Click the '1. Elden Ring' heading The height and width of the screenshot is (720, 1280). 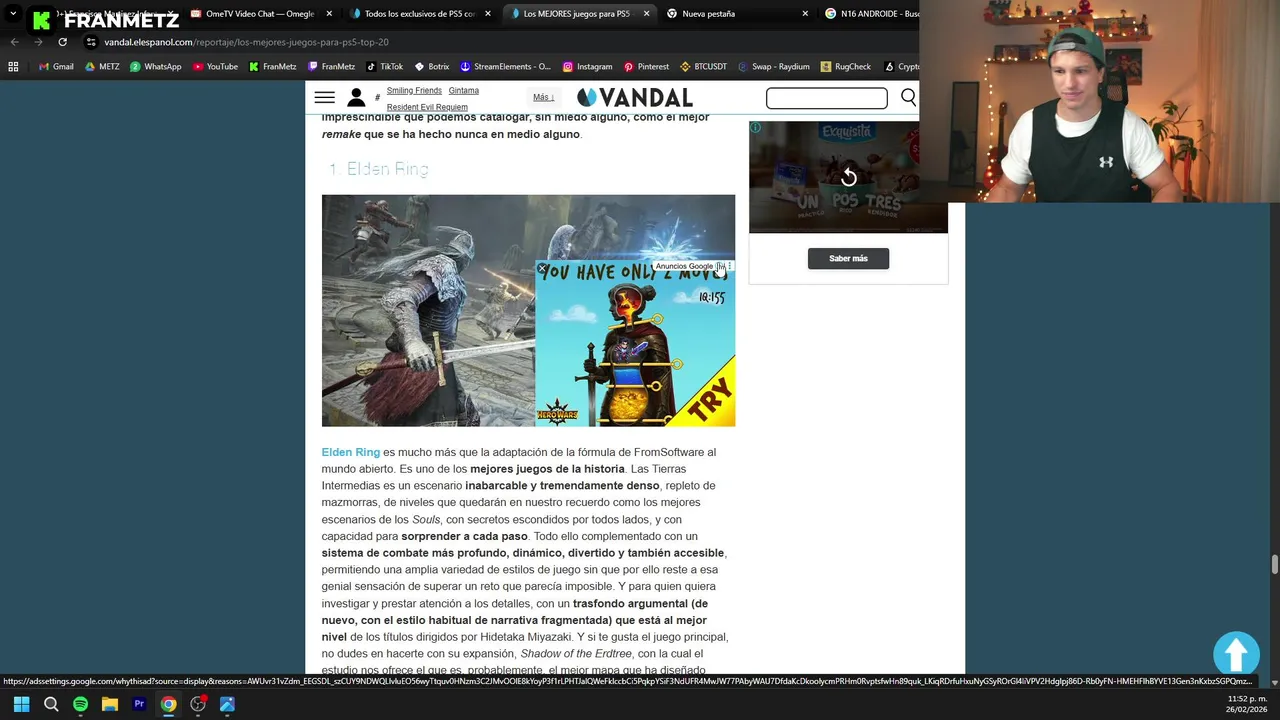[378, 169]
